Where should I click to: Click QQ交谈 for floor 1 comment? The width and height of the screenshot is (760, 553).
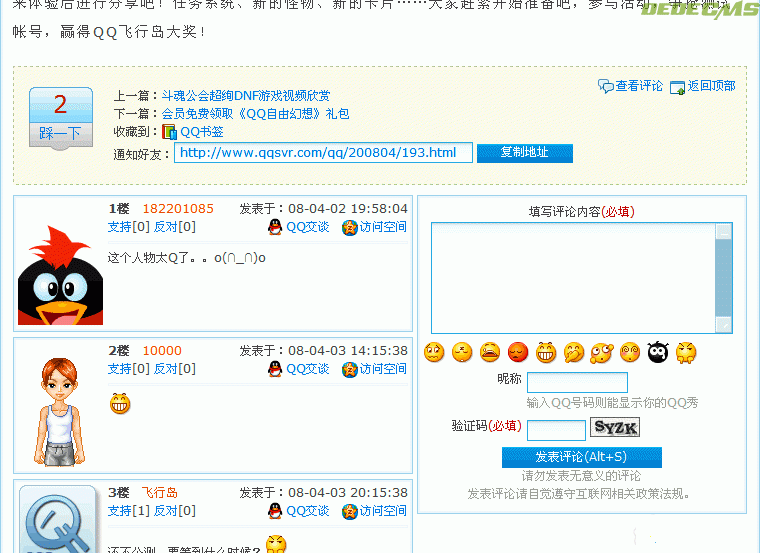(307, 227)
